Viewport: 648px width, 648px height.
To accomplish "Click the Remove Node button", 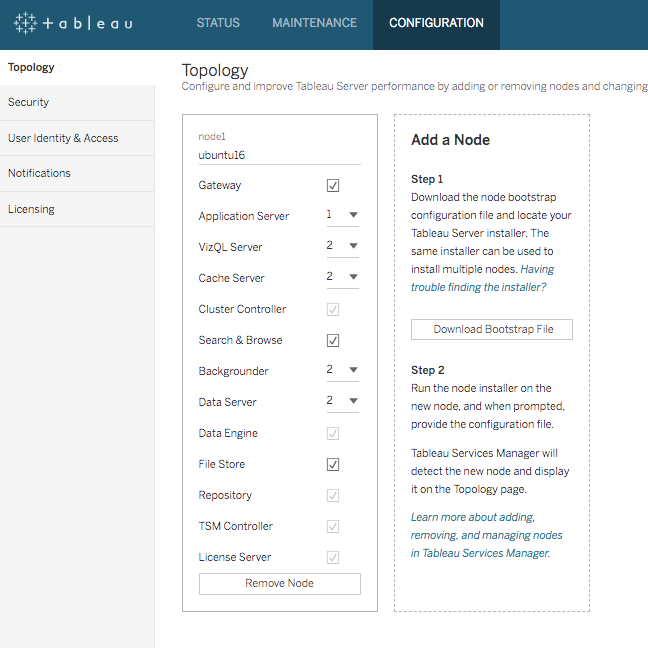I will [x=280, y=584].
